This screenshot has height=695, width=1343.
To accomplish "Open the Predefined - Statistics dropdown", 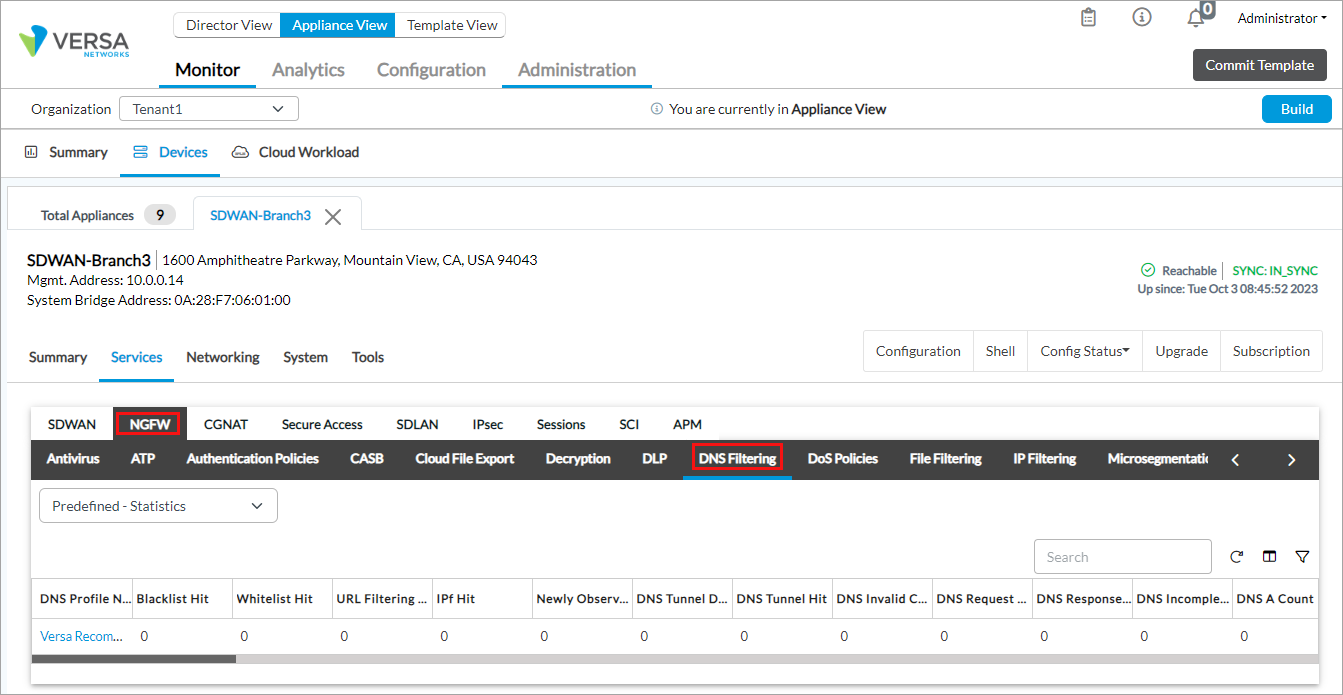I will 157,505.
